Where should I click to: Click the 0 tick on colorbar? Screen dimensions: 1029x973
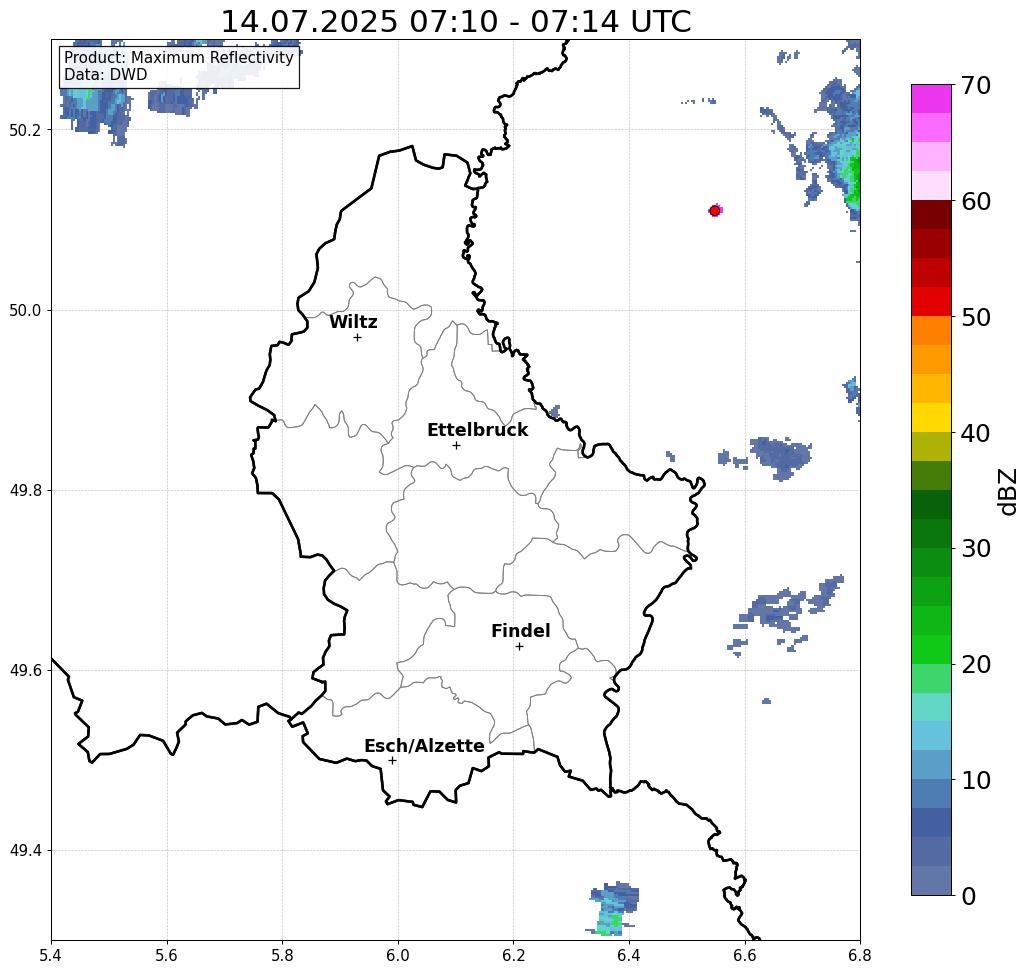(969, 896)
